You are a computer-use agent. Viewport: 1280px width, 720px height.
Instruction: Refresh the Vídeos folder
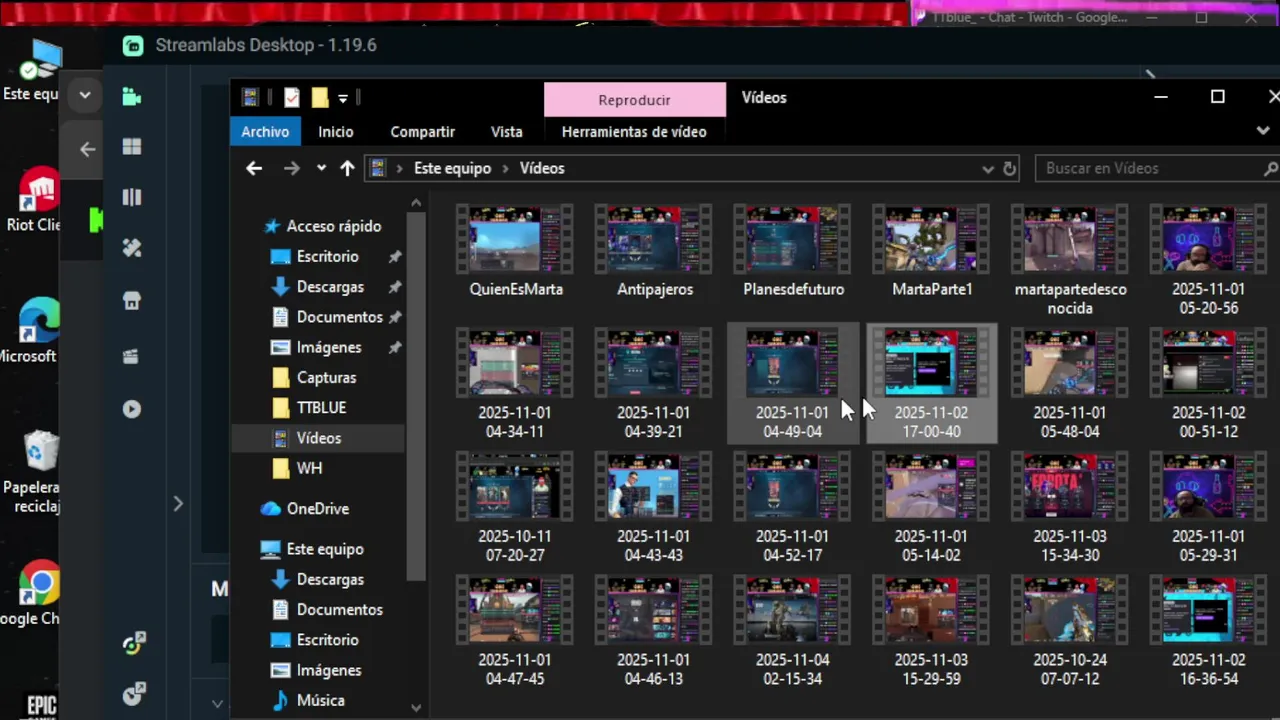[x=1010, y=168]
